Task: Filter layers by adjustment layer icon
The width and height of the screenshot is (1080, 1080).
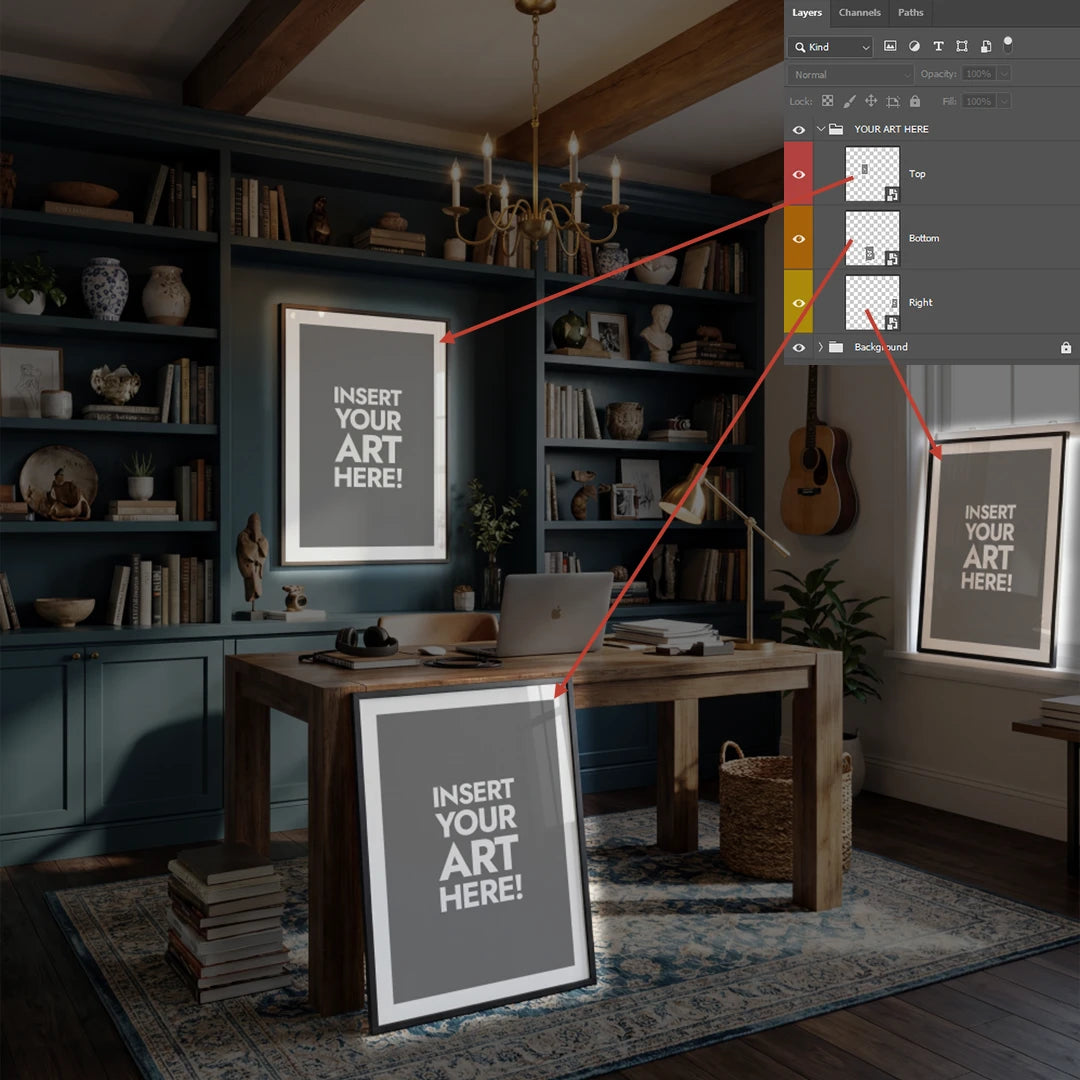Action: tap(914, 47)
